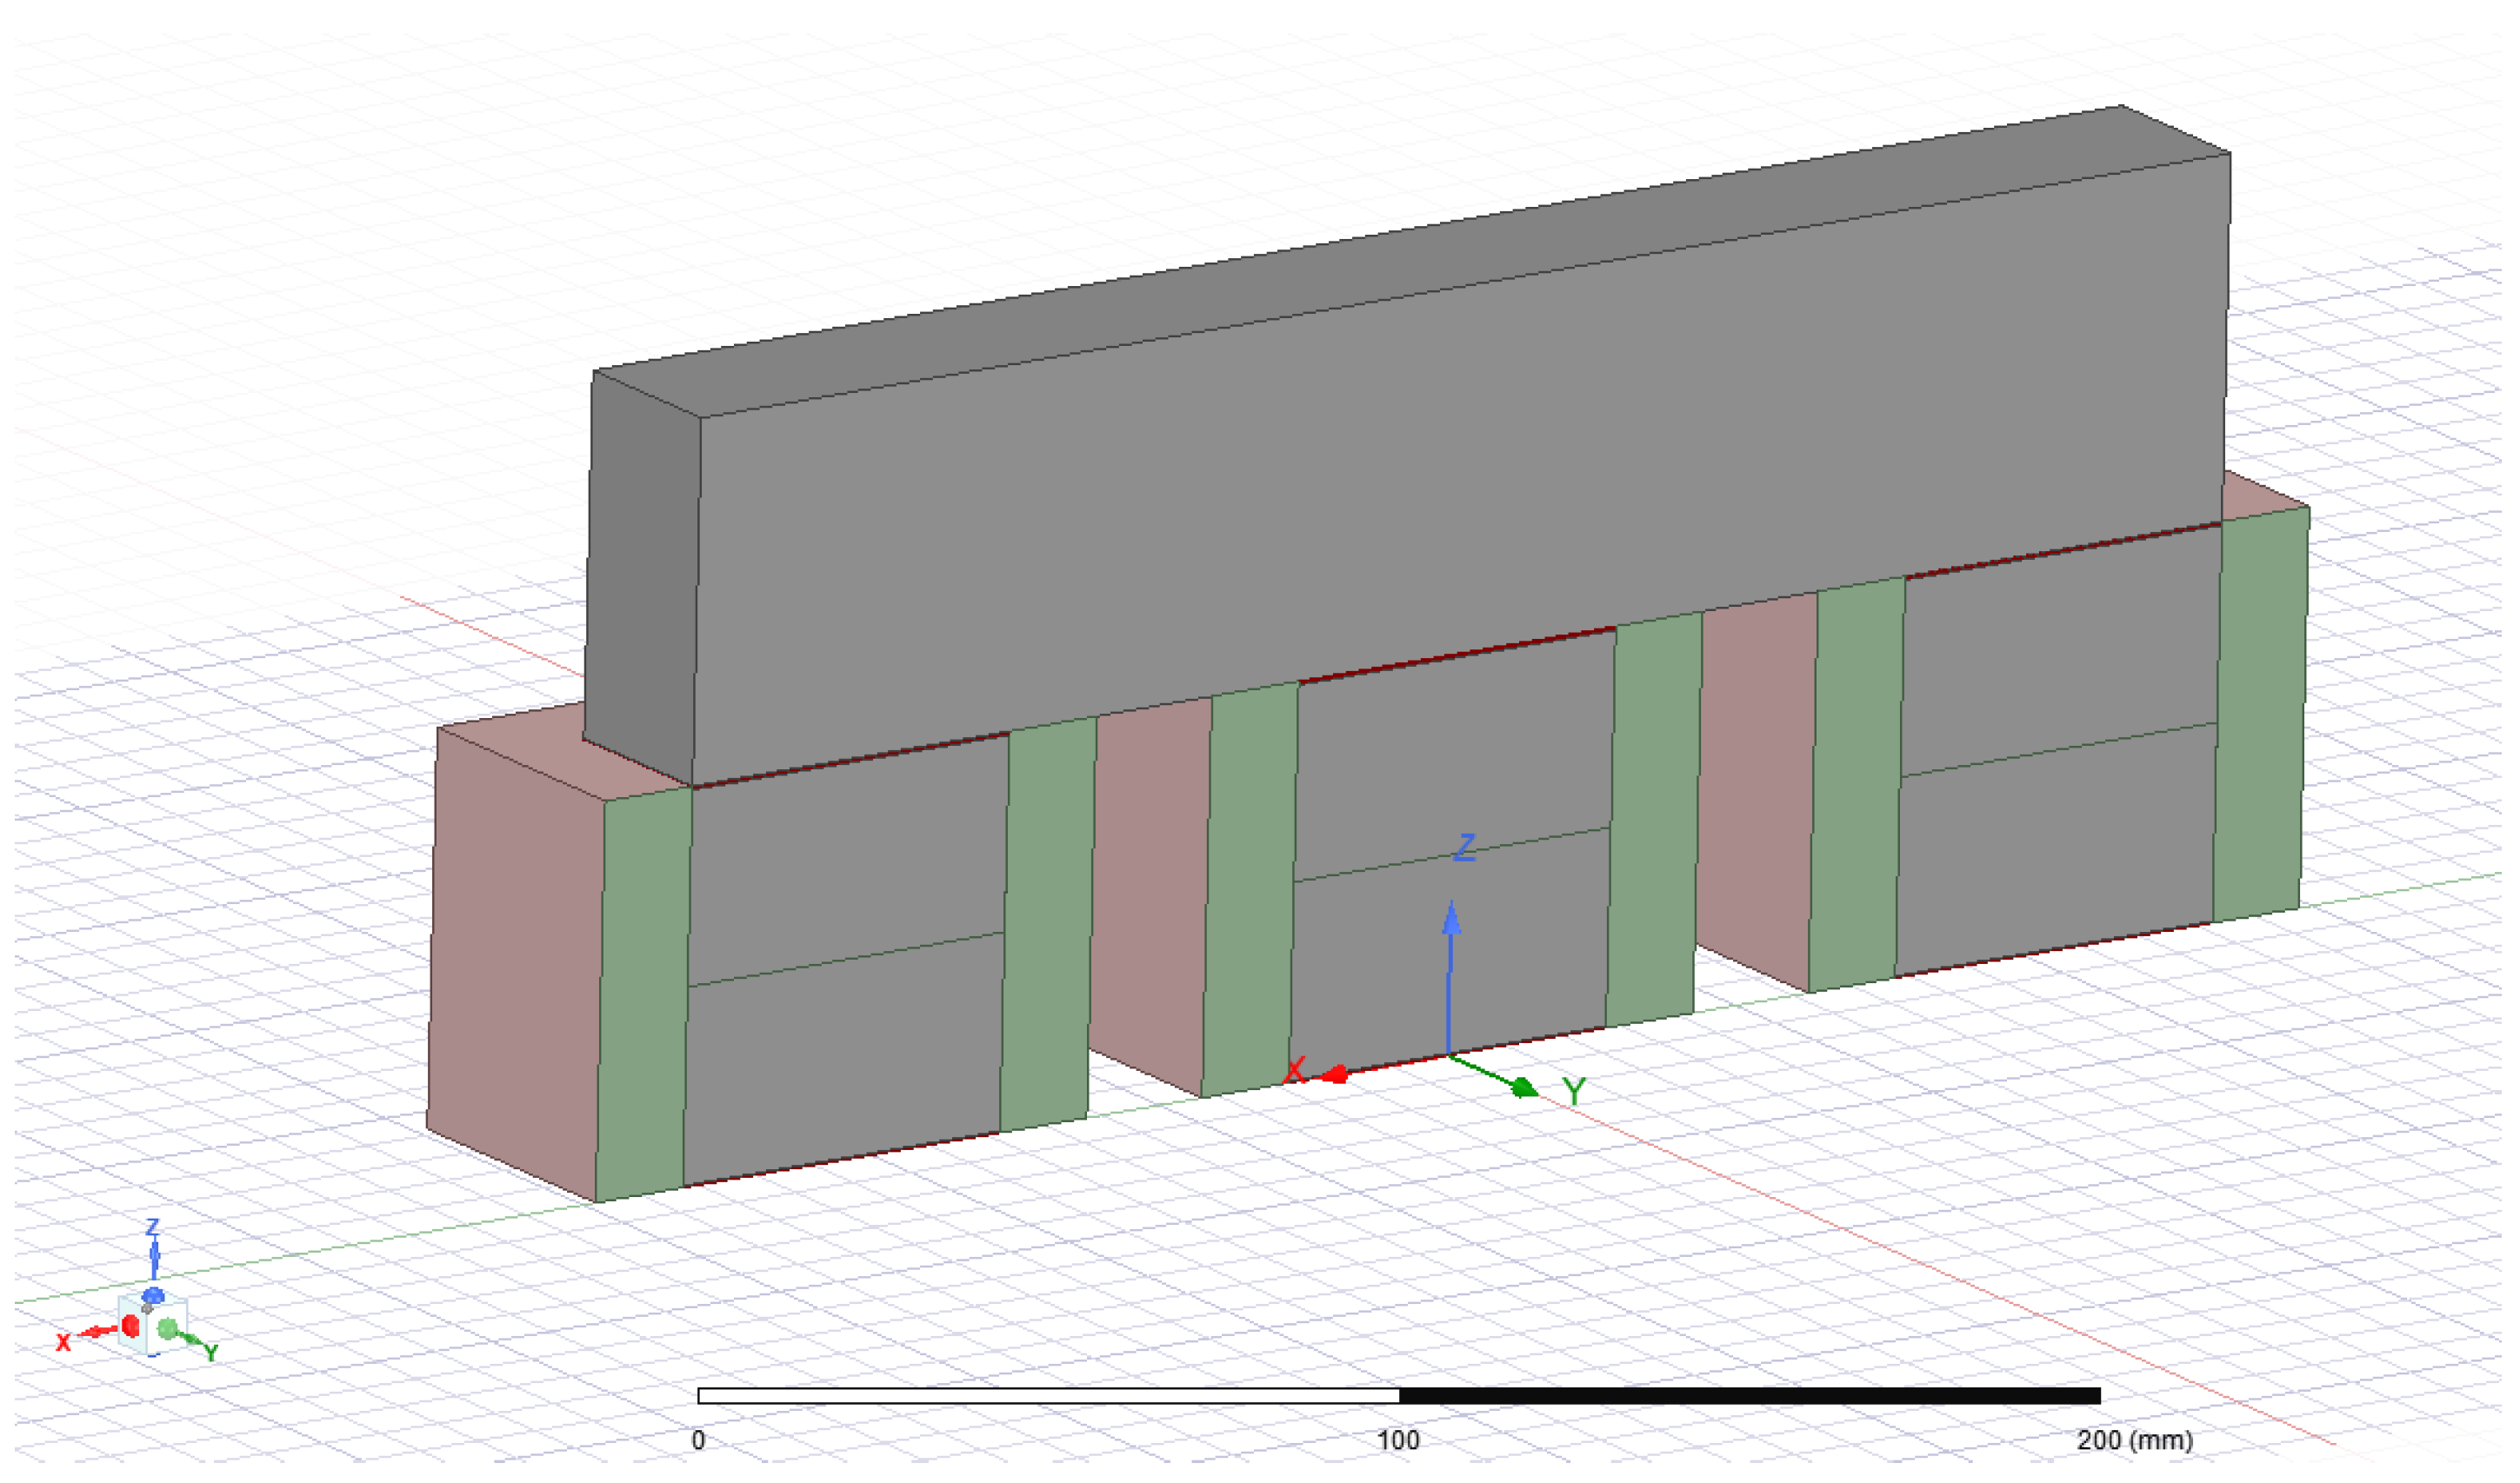
Task: Click the blue Z ball on orientation gizmo
Action: (x=153, y=1296)
